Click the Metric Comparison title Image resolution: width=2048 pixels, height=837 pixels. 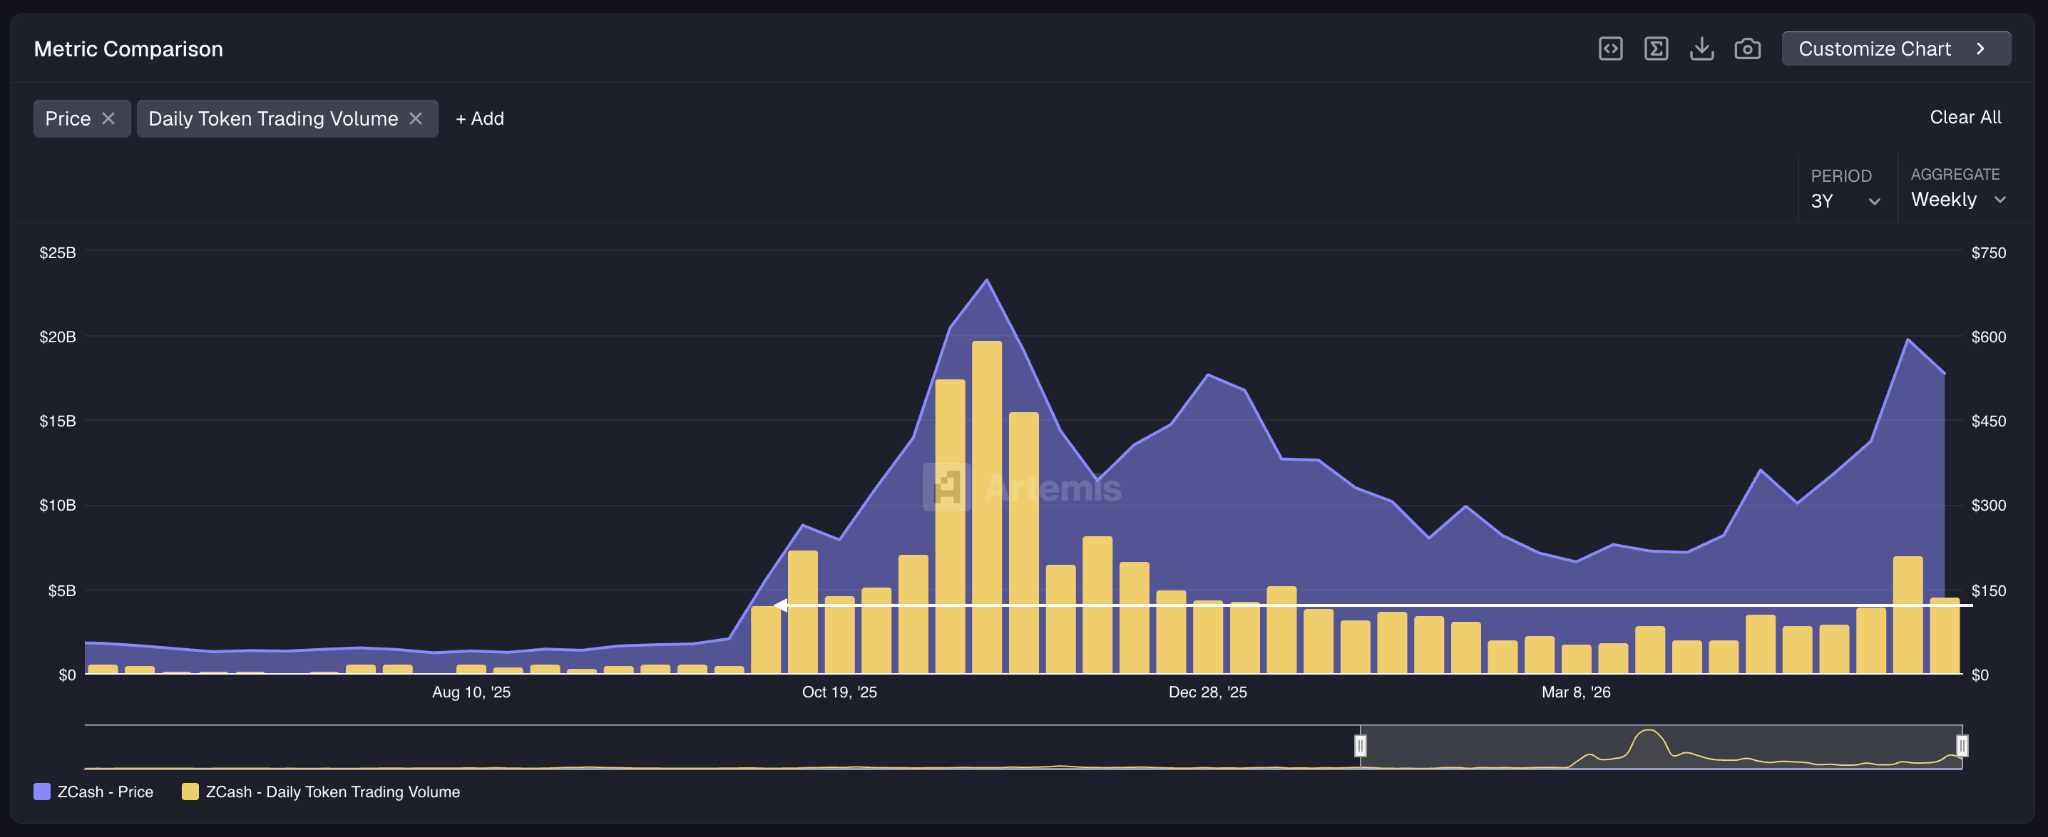(129, 49)
